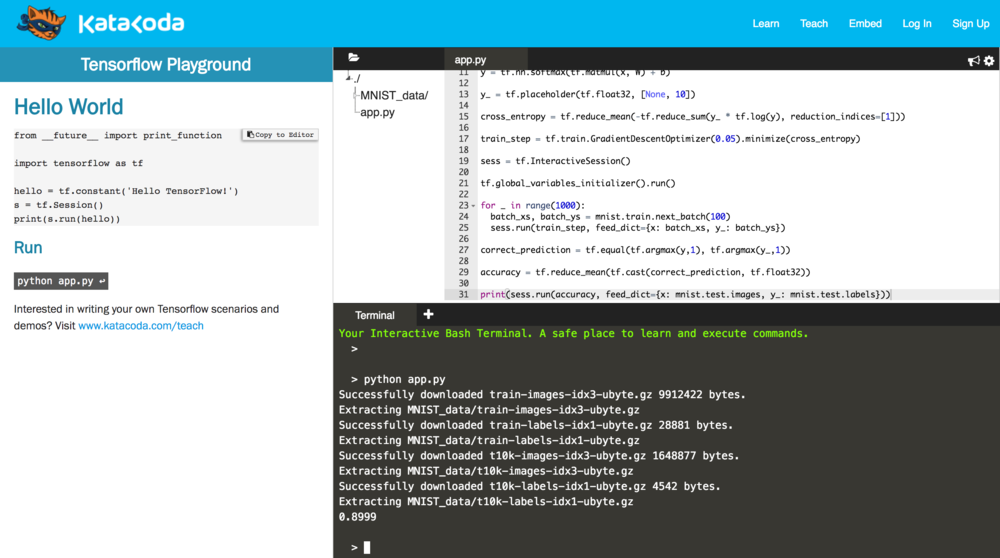Open the Teach menu item

814,24
